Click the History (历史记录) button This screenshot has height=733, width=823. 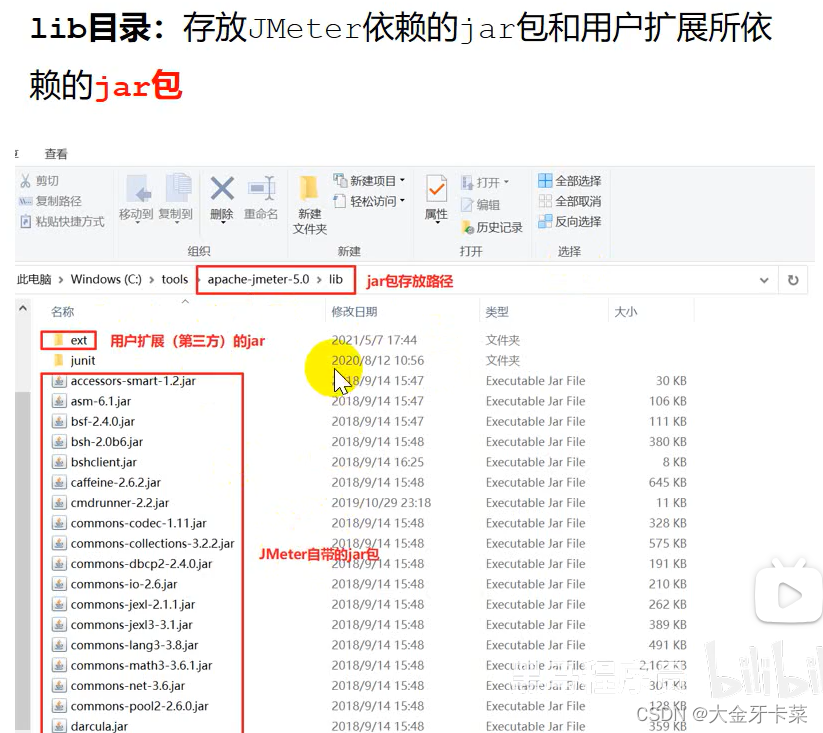tap(492, 227)
